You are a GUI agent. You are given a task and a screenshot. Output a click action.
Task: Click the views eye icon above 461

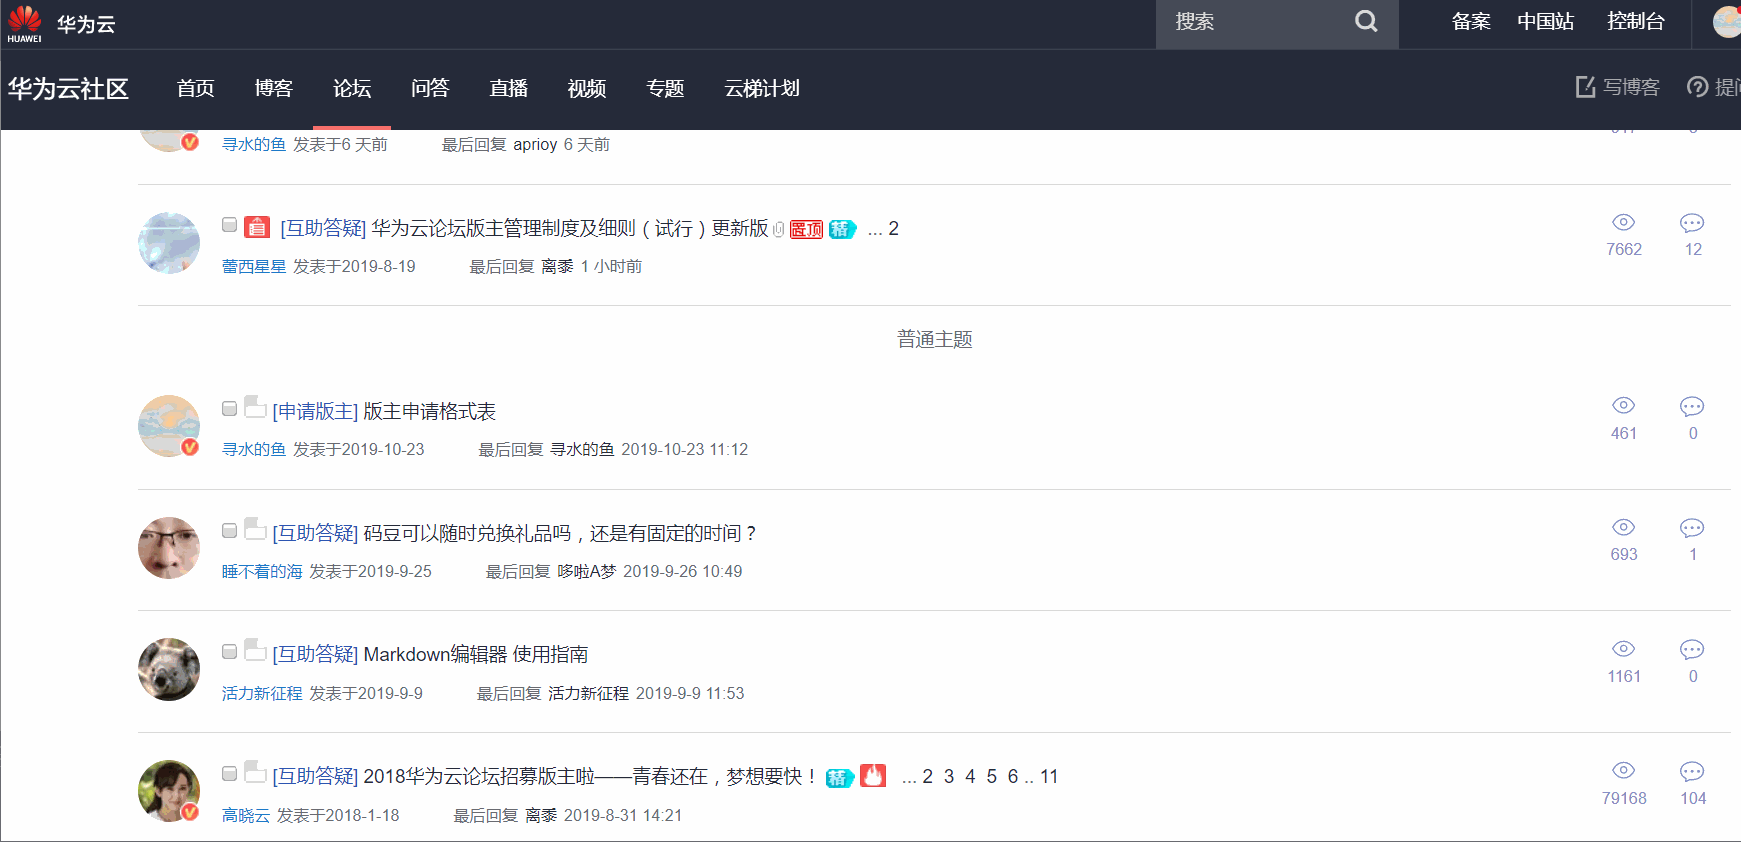point(1624,405)
